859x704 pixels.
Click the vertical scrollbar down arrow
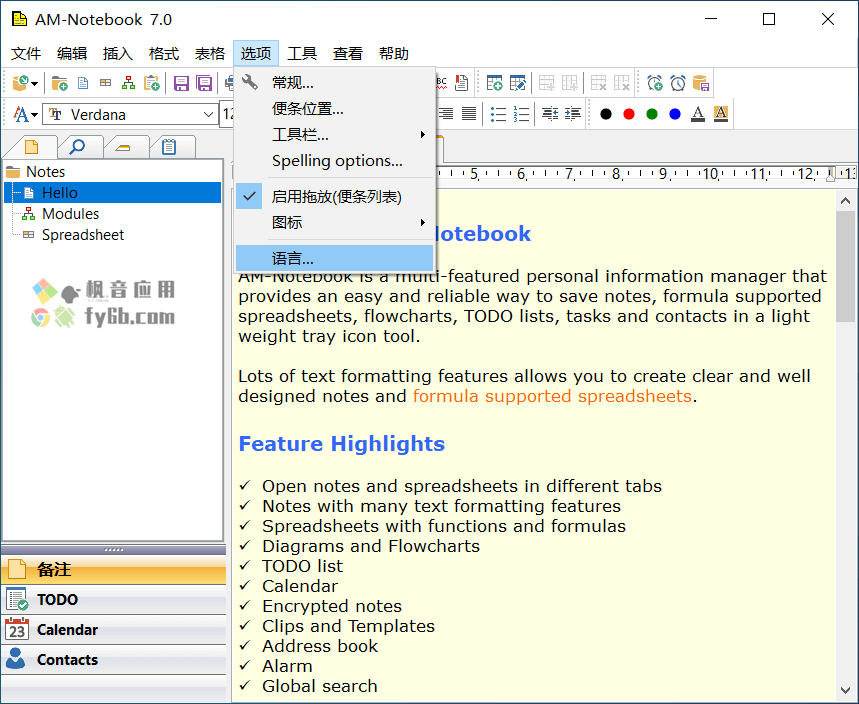coord(845,690)
